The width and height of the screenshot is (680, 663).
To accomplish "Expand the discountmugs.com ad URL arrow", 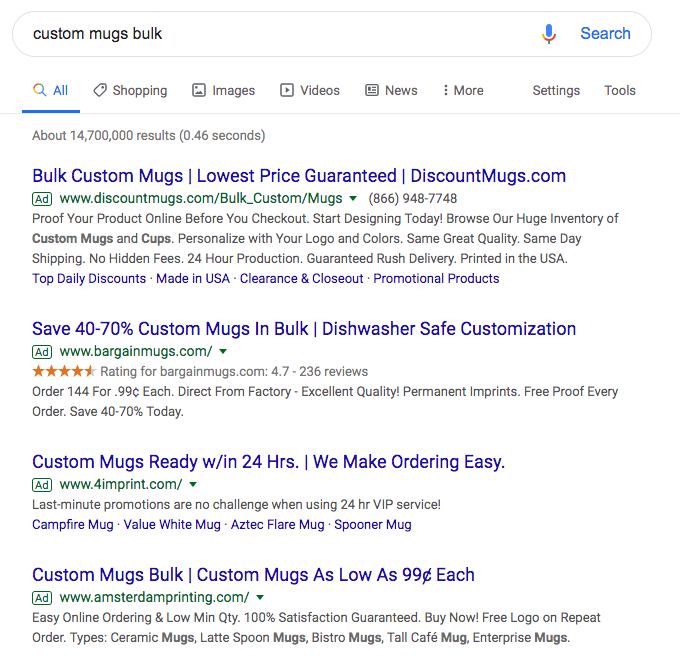I will (353, 198).
